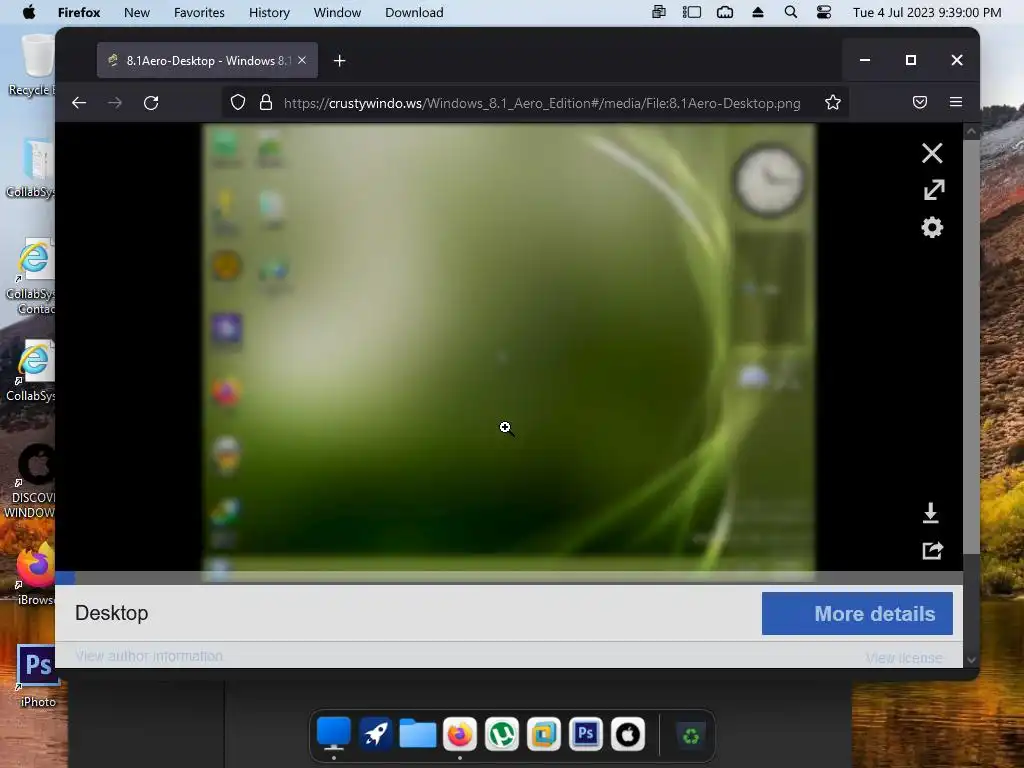Open VirtualBox-style cube dock icon
Image resolution: width=1024 pixels, height=768 pixels.
(x=544, y=734)
